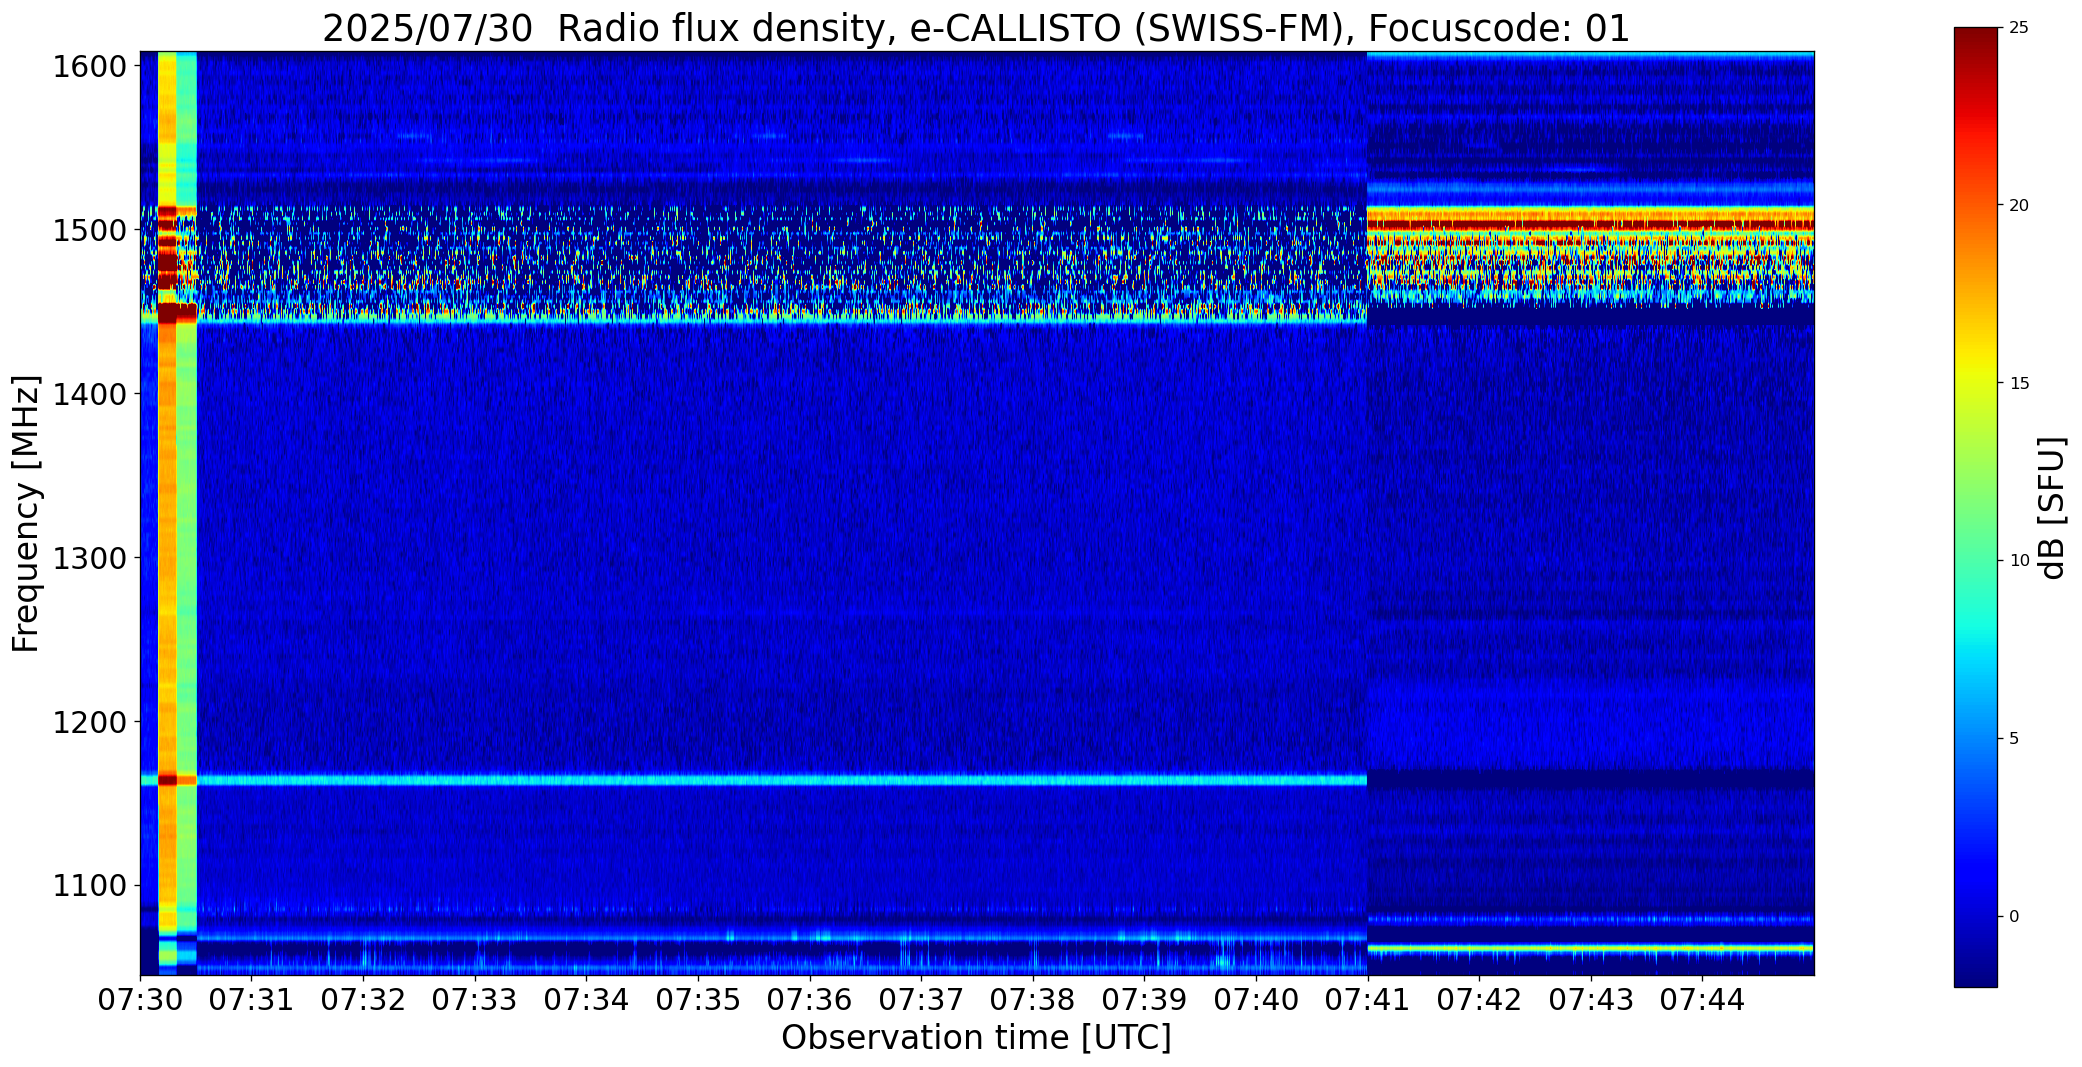Image resolution: width=2082 pixels, height=1067 pixels.
Task: Click the colorbar tick label 0
Action: pyautogui.click(x=2014, y=917)
